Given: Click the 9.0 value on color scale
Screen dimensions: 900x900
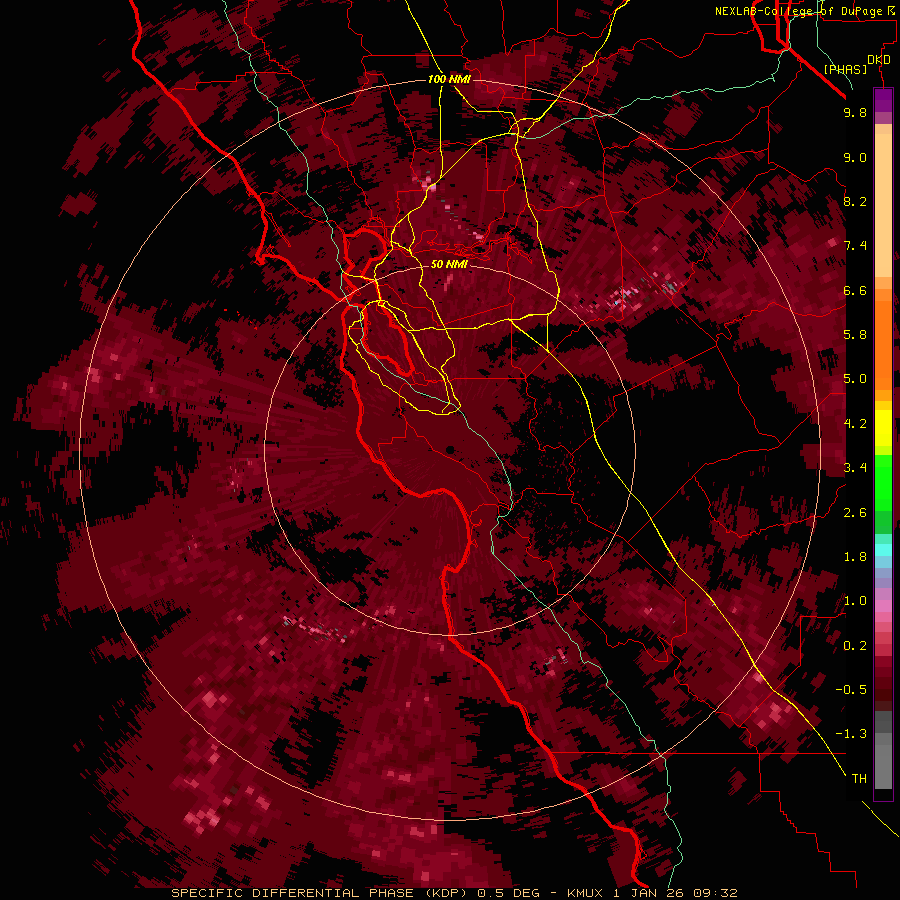Looking at the screenshot, I should (855, 157).
